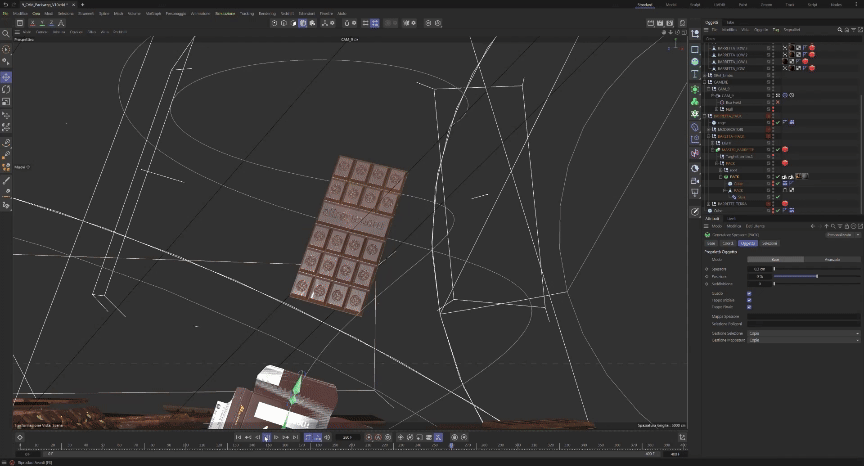Image resolution: width=864 pixels, height=466 pixels.
Task: Toggle the Y axis lock
Action: 42,23
